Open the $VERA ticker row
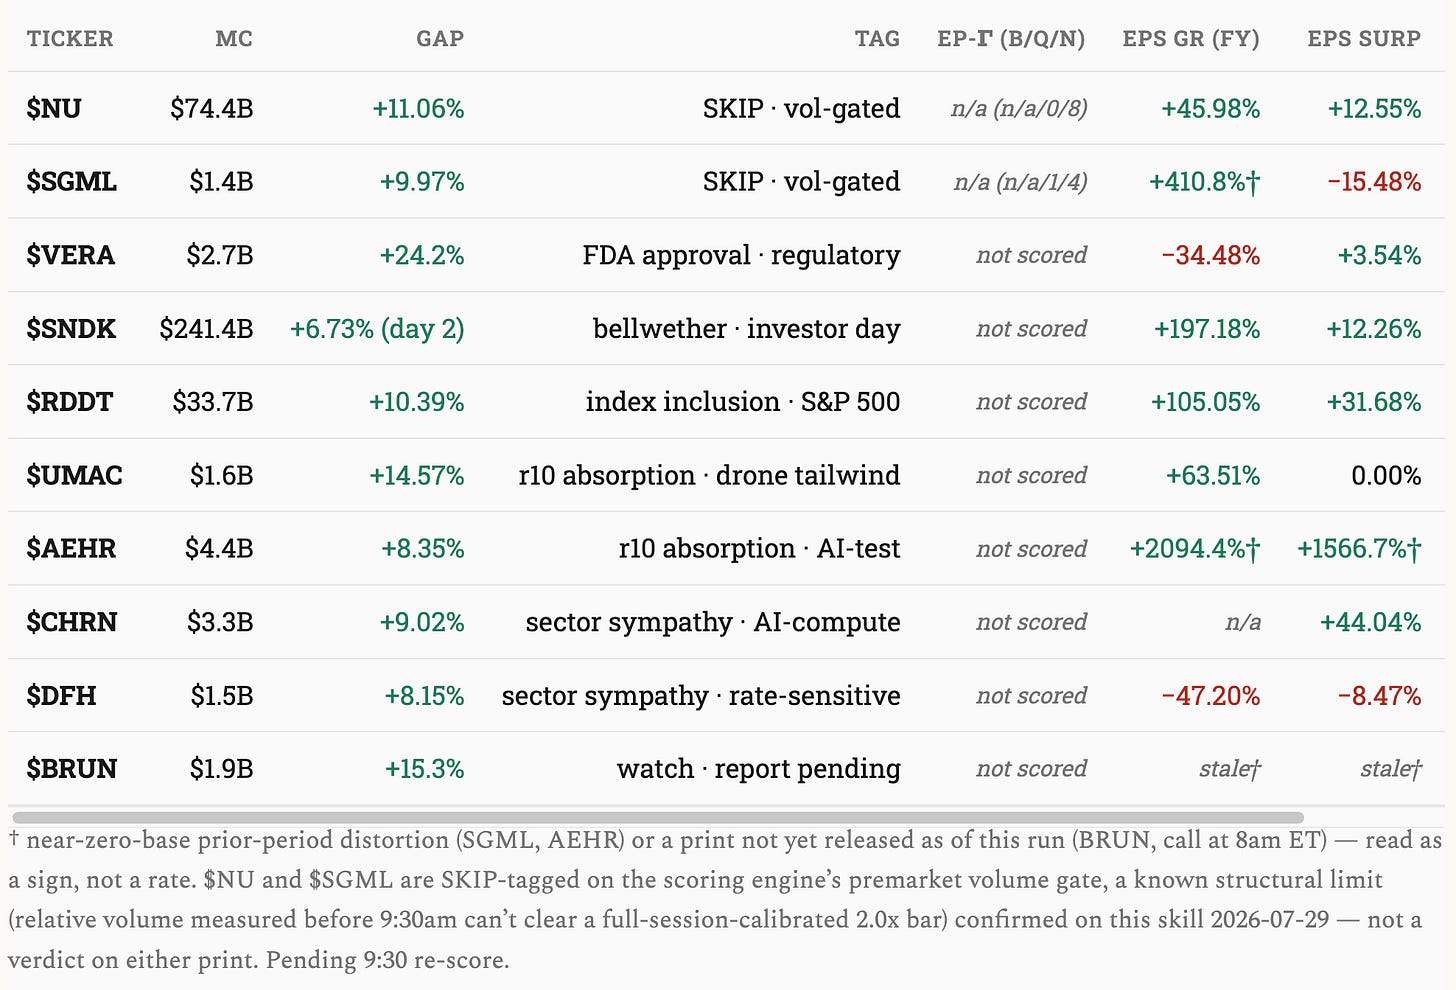Image resolution: width=1456 pixels, height=990 pixels. coord(70,255)
